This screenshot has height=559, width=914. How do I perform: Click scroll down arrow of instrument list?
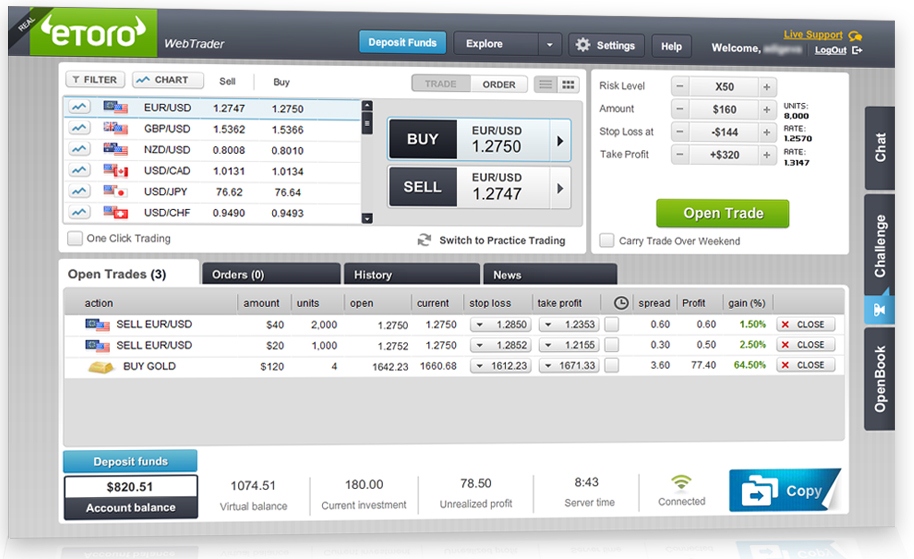pos(367,219)
